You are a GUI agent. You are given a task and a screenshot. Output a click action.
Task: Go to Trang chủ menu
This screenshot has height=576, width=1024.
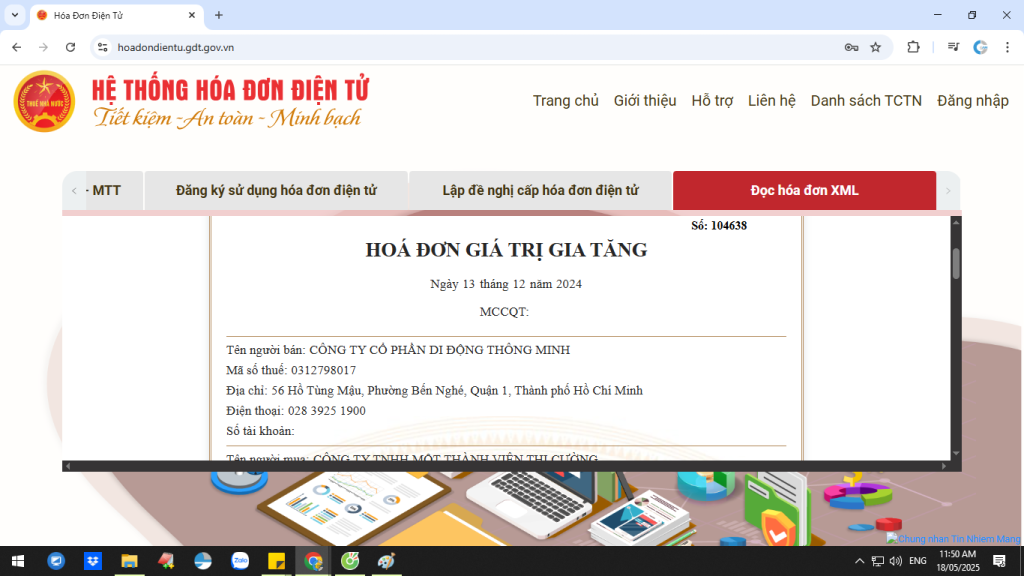point(566,101)
